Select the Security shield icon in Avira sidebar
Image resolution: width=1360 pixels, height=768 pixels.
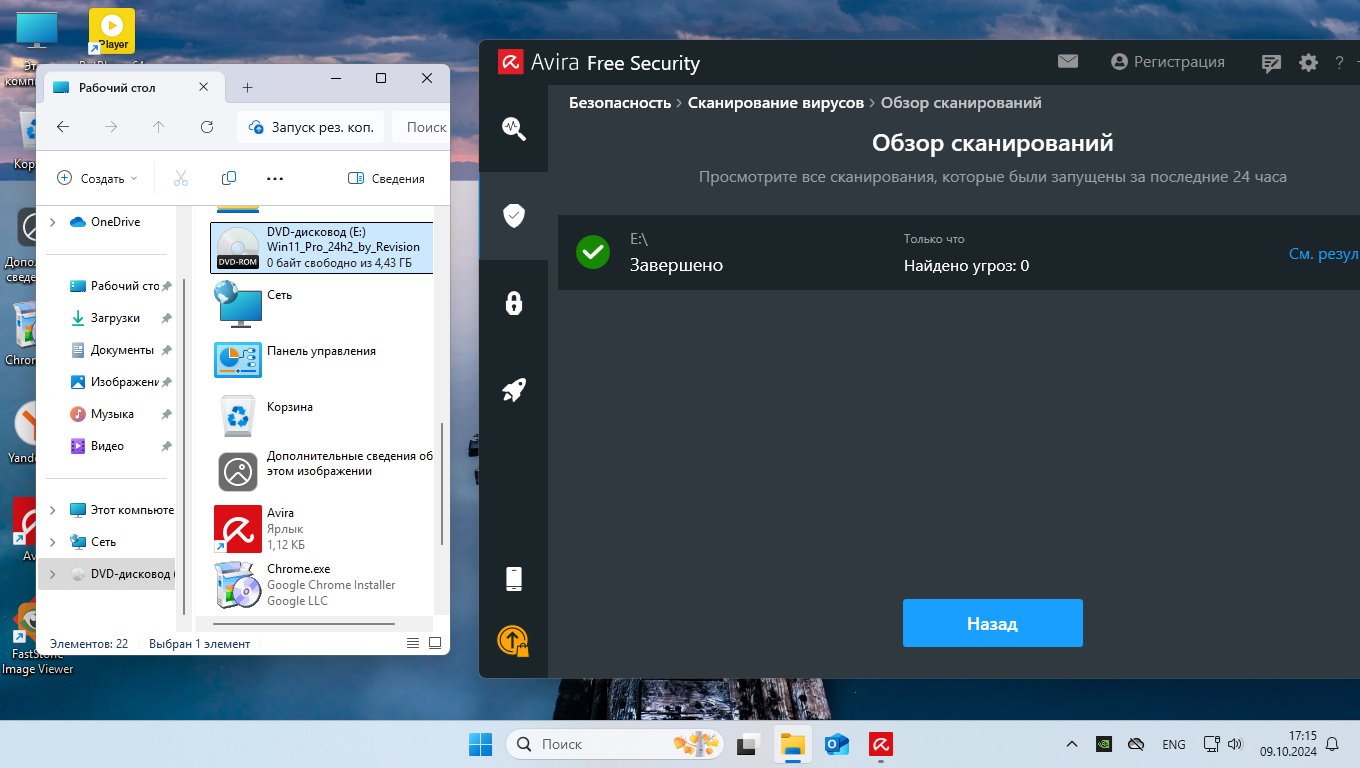click(514, 215)
